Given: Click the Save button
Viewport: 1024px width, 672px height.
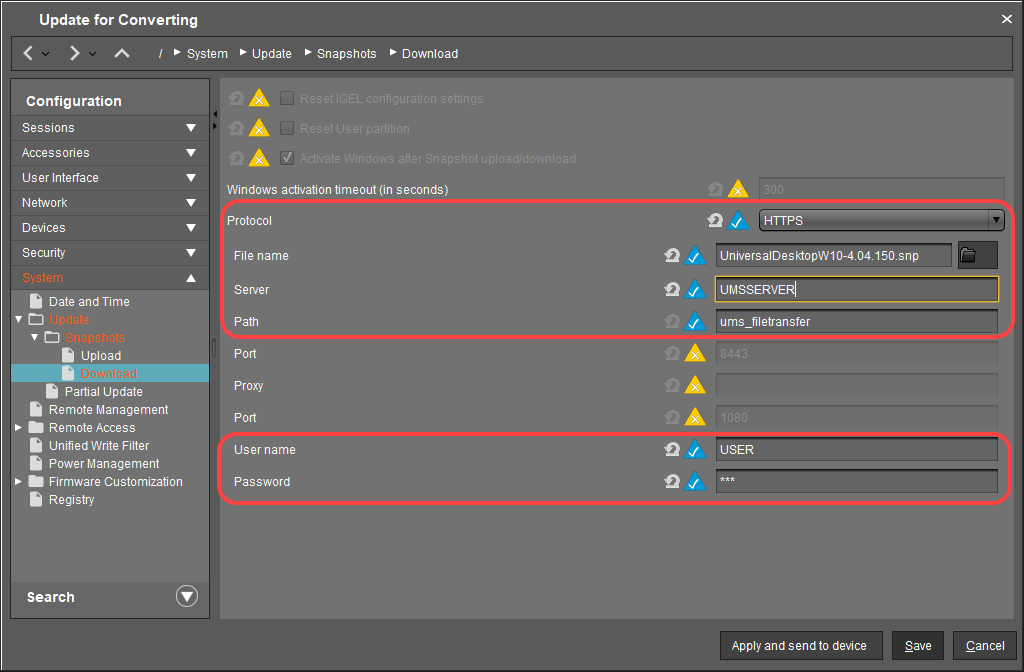Looking at the screenshot, I should pos(917,646).
